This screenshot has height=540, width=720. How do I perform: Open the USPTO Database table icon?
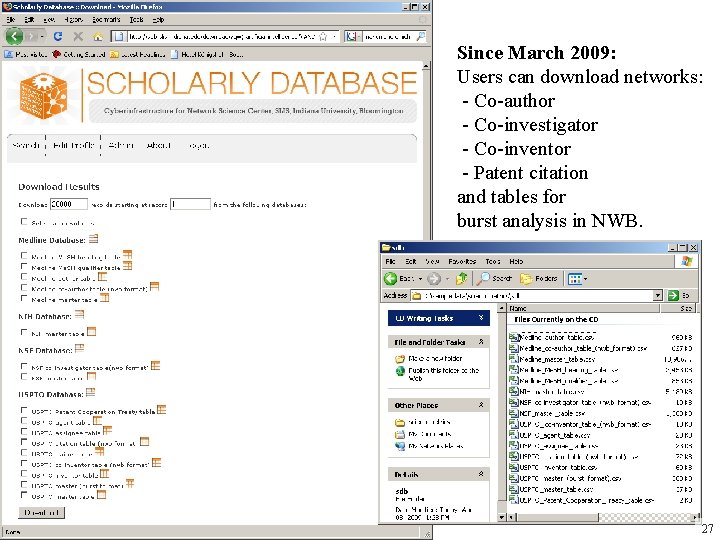[90, 393]
